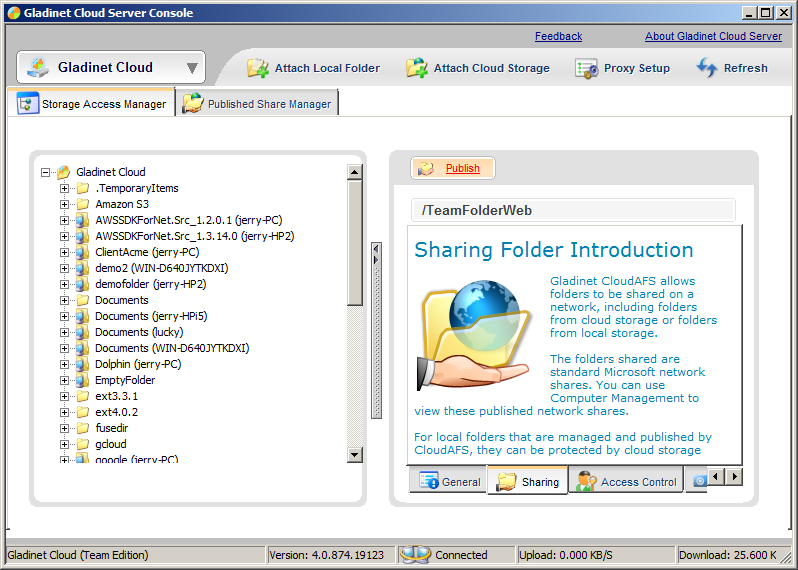Expand the ext4.0.2 tree node
Viewport: 798px width, 570px height.
64,412
